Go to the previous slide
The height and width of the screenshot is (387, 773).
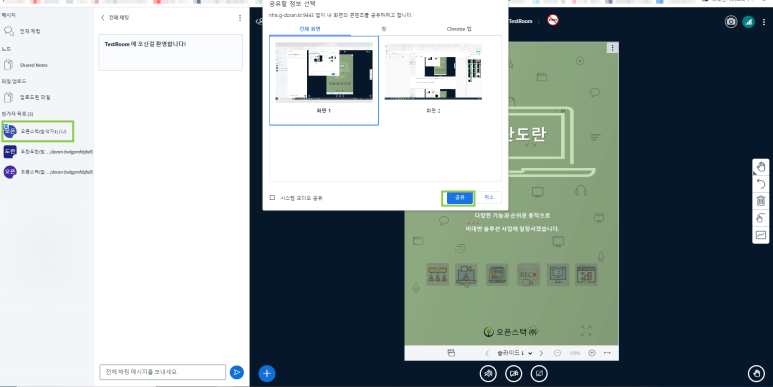tap(487, 353)
